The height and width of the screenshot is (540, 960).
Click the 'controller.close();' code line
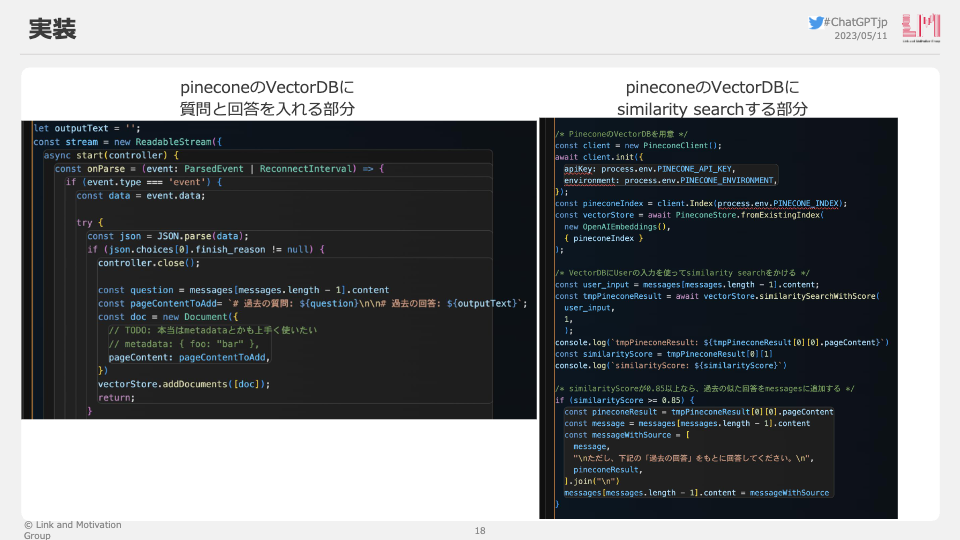tap(149, 263)
